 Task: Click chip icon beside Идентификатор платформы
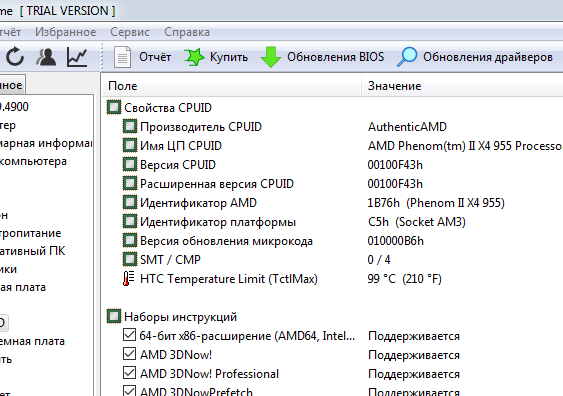pyautogui.click(x=130, y=222)
